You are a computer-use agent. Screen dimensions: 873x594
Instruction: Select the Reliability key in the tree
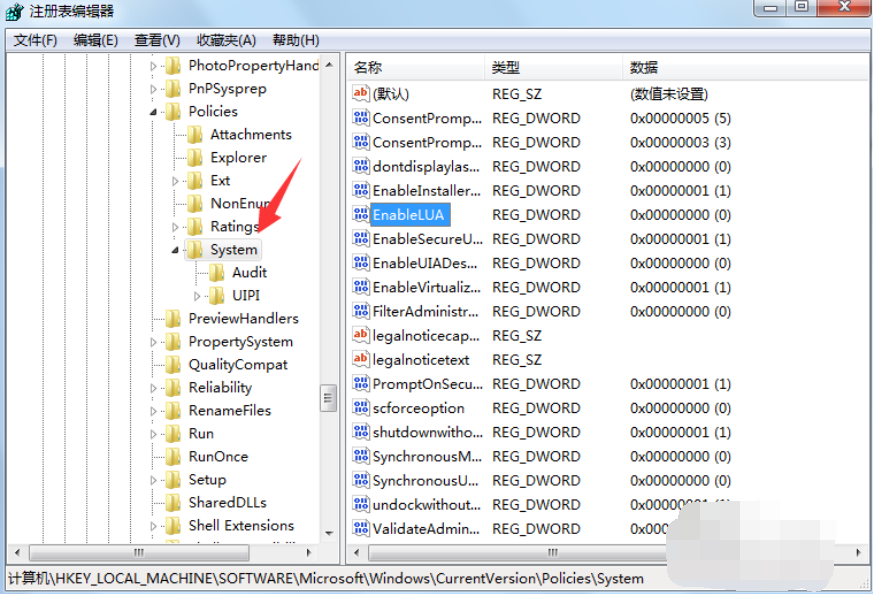[x=220, y=387]
